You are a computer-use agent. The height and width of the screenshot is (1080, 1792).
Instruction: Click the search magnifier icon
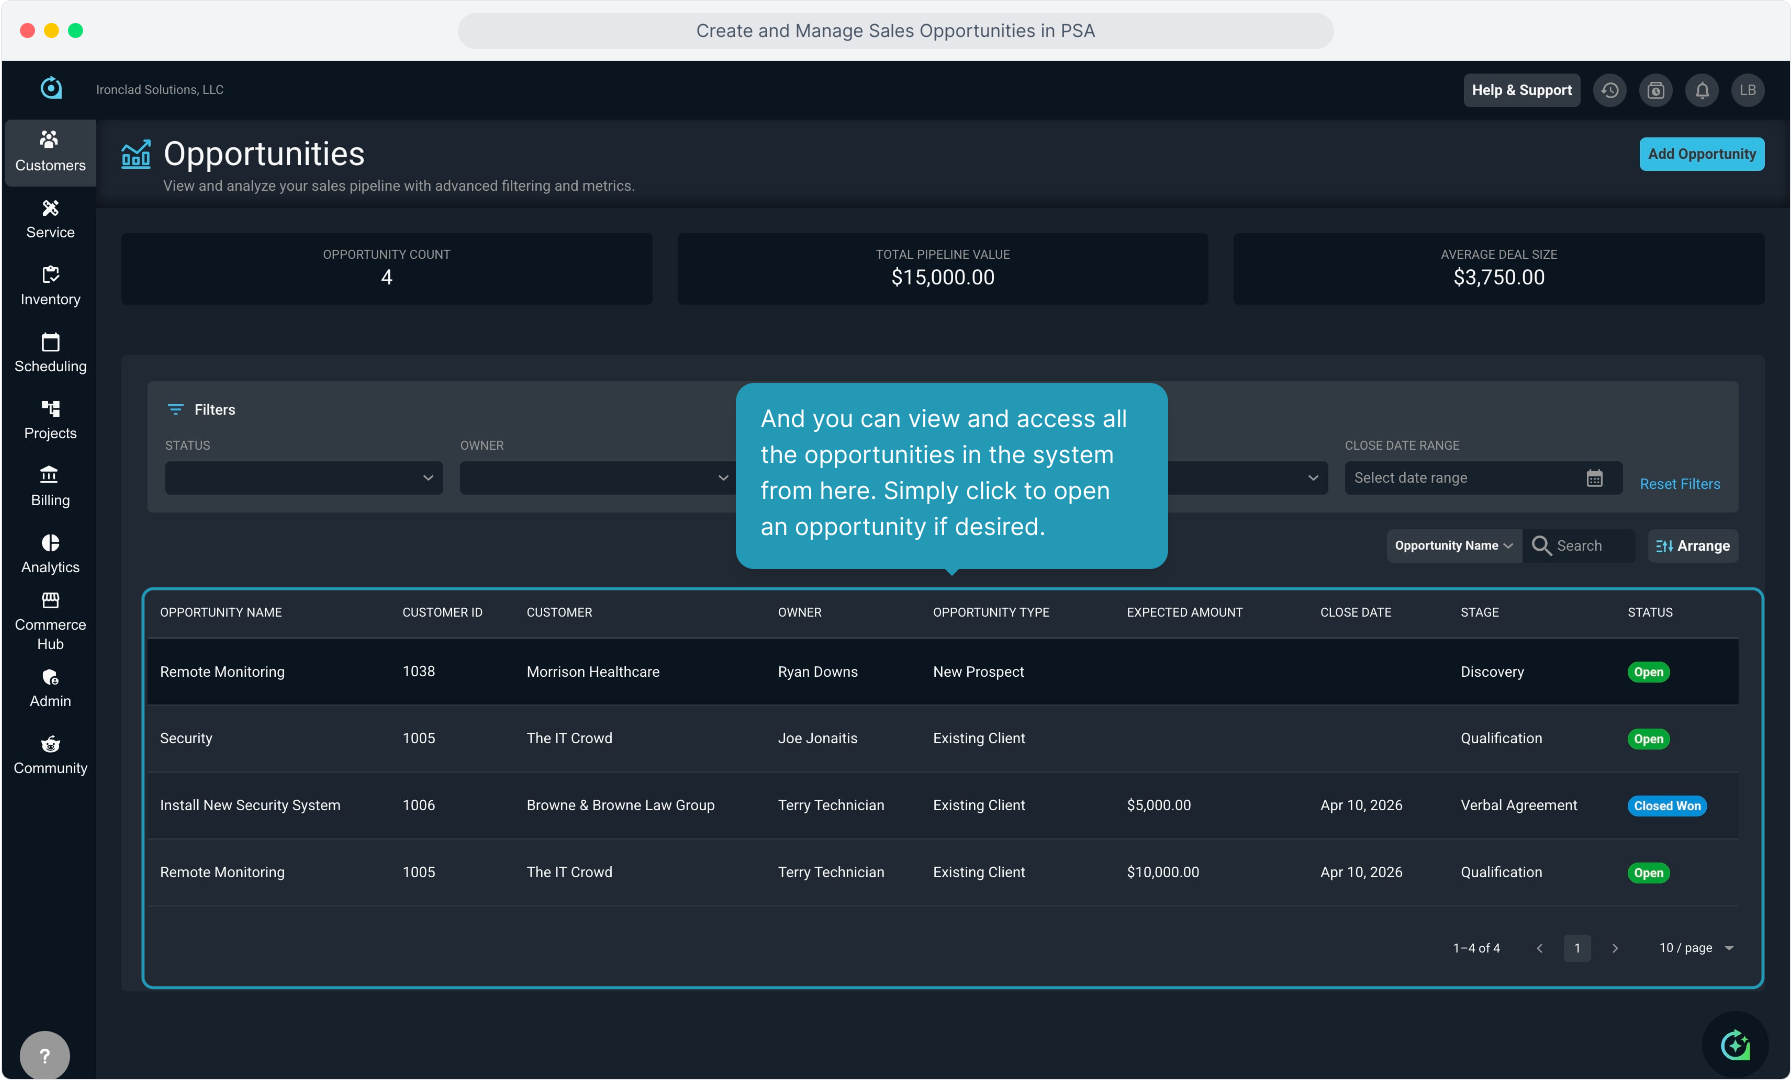(x=1542, y=546)
